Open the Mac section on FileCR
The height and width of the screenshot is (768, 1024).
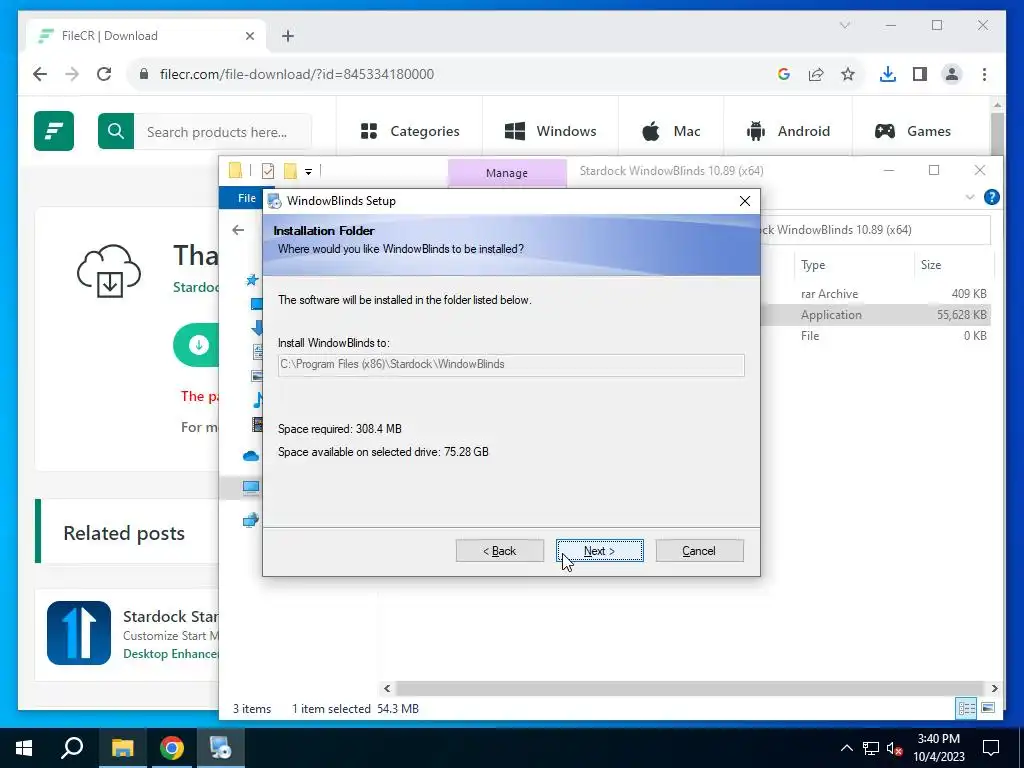click(671, 131)
